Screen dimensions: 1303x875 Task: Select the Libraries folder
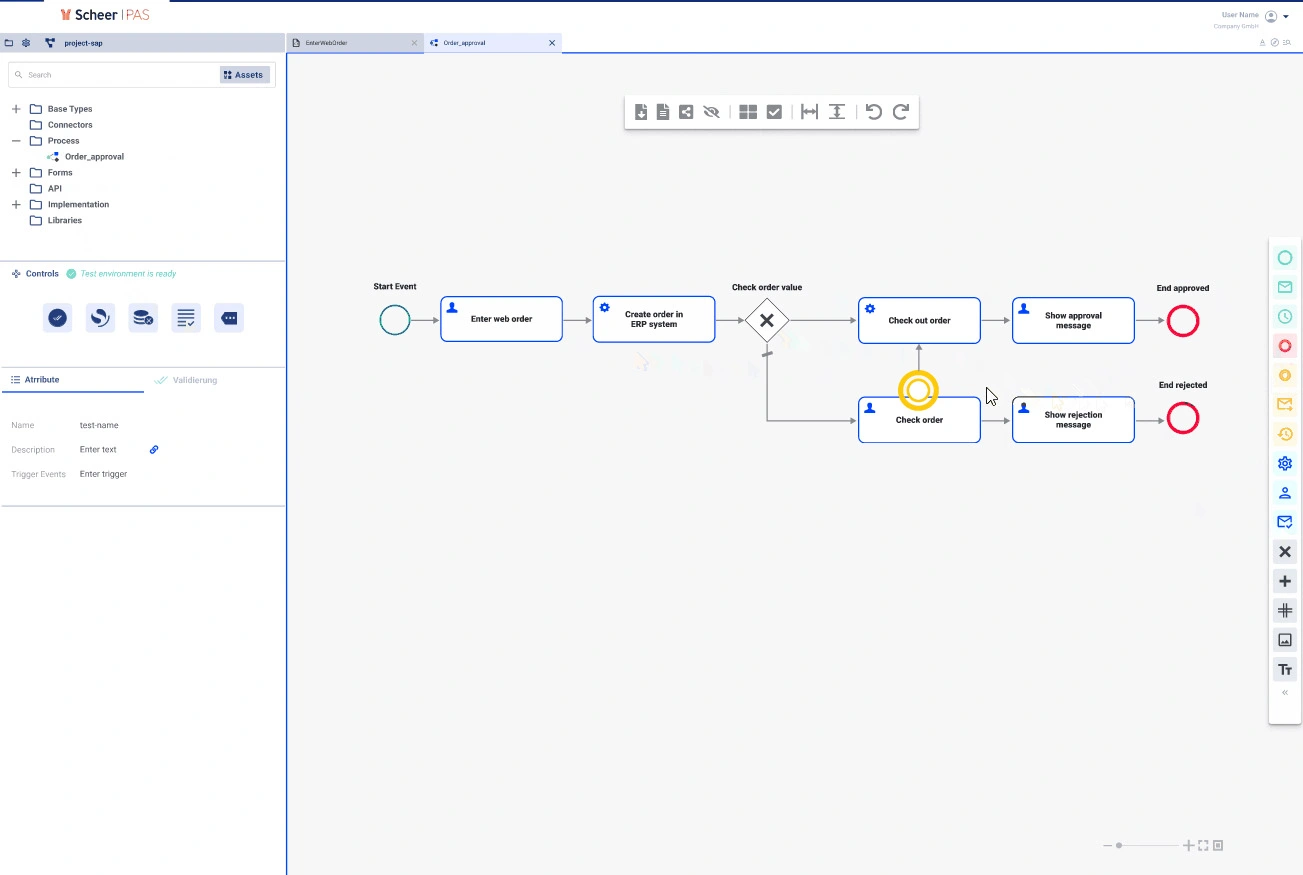click(65, 221)
